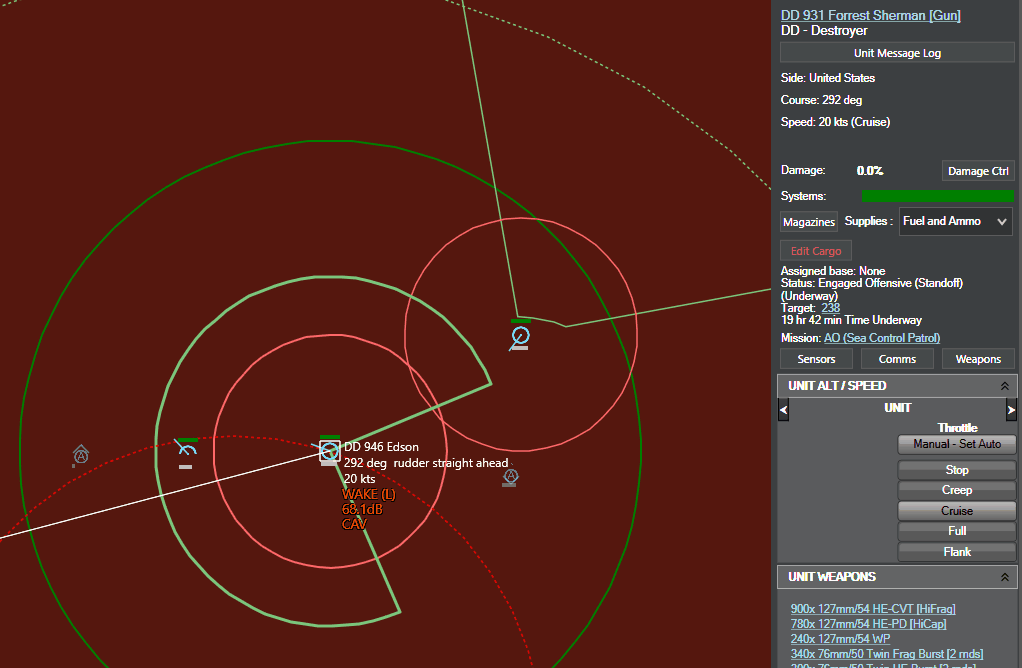Collapse the UNIT ALT / SPEED panel

pos(1004,386)
